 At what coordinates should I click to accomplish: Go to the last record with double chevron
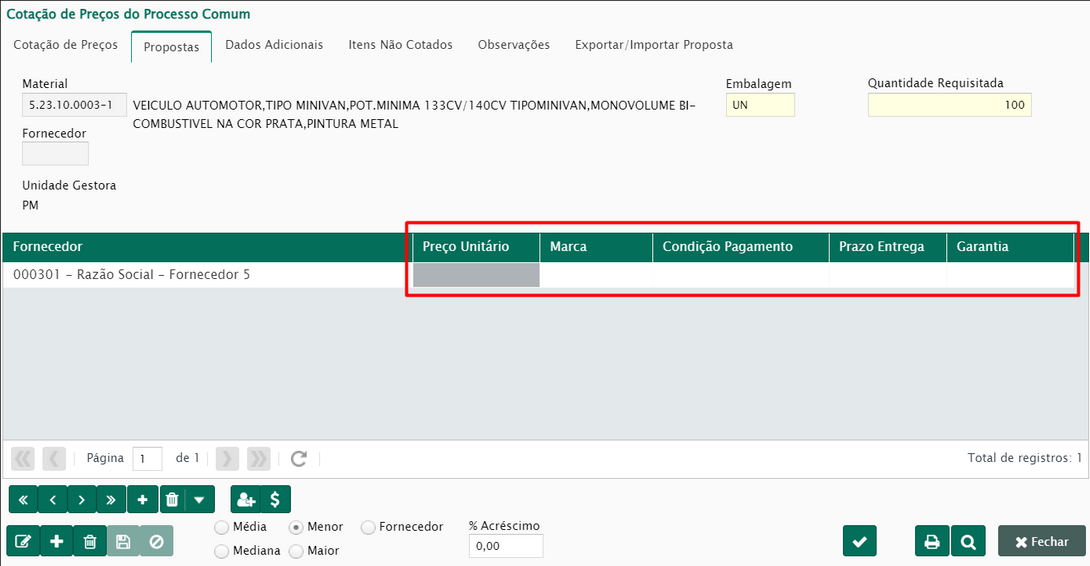[x=111, y=499]
